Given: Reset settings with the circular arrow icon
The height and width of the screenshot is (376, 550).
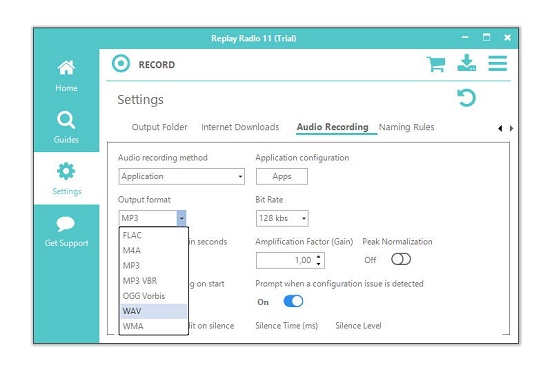Looking at the screenshot, I should [467, 98].
